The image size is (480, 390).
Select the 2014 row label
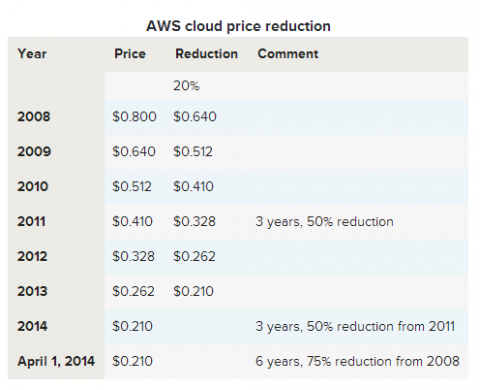[33, 326]
